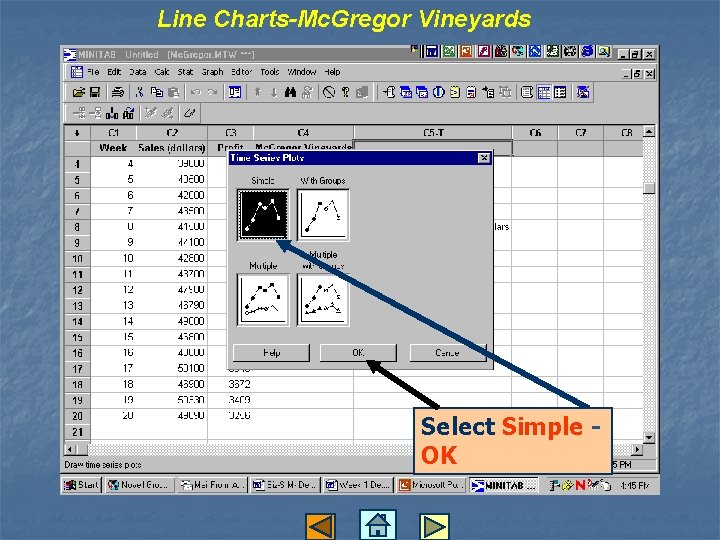Viewport: 720px width, 540px height.
Task: Select column header C6
Action: point(535,133)
